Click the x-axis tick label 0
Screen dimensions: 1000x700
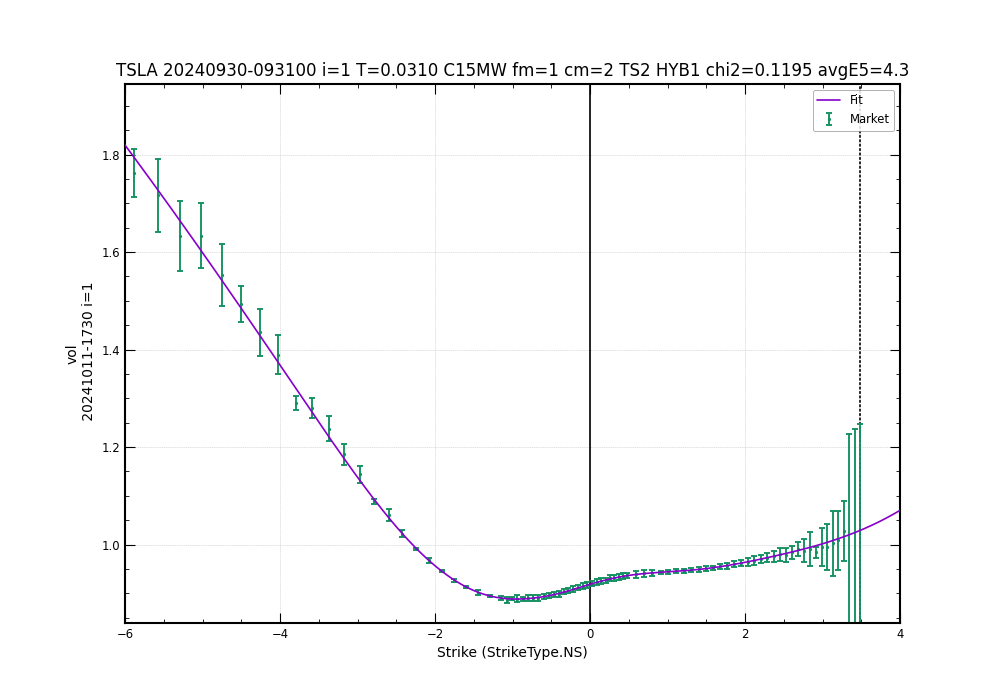tap(590, 634)
